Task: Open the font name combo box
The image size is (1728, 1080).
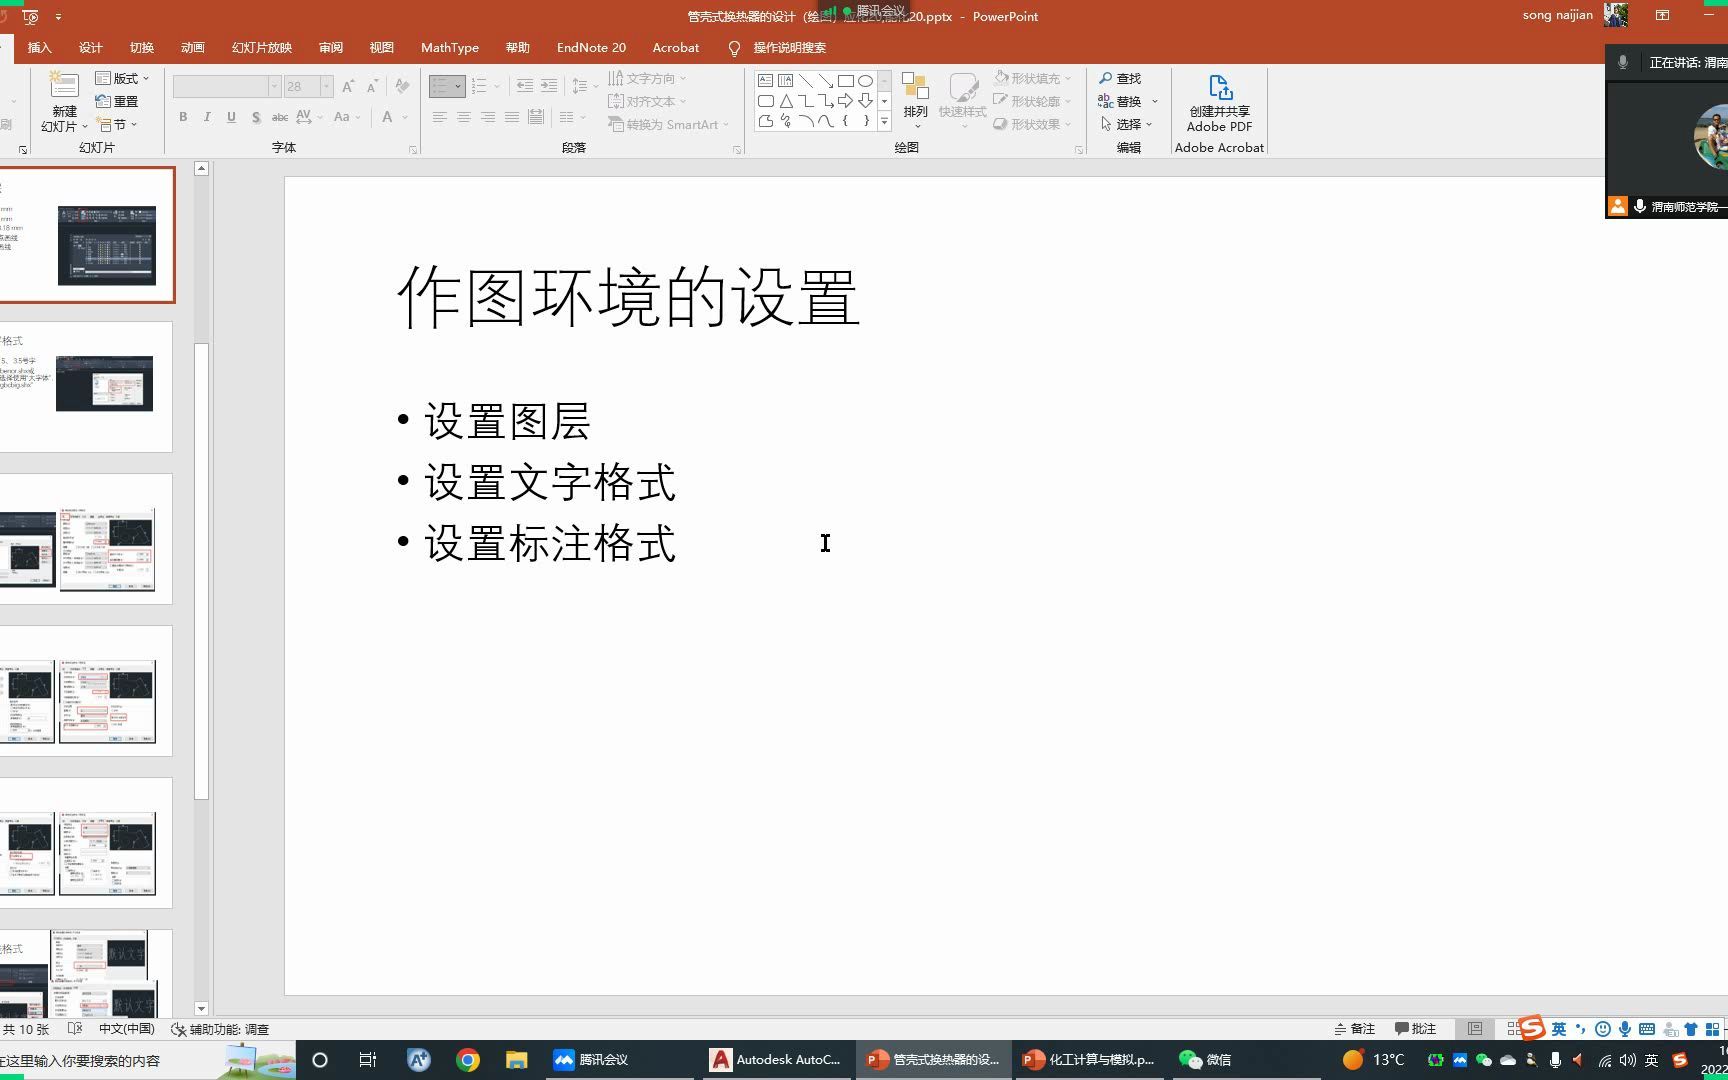Action: click(226, 87)
